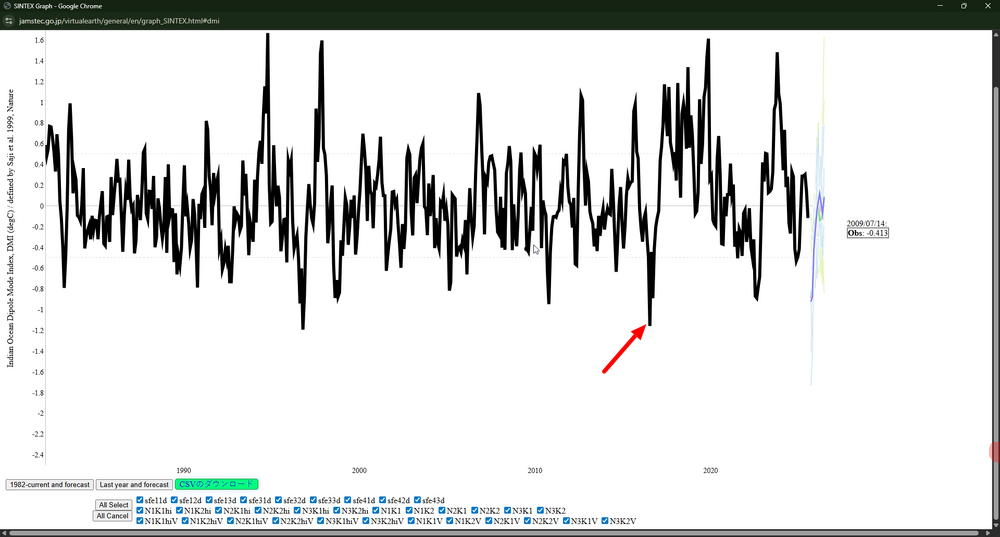1000x537 pixels.
Task: Toggle the N3K1 checkbox
Action: [x=508, y=510]
